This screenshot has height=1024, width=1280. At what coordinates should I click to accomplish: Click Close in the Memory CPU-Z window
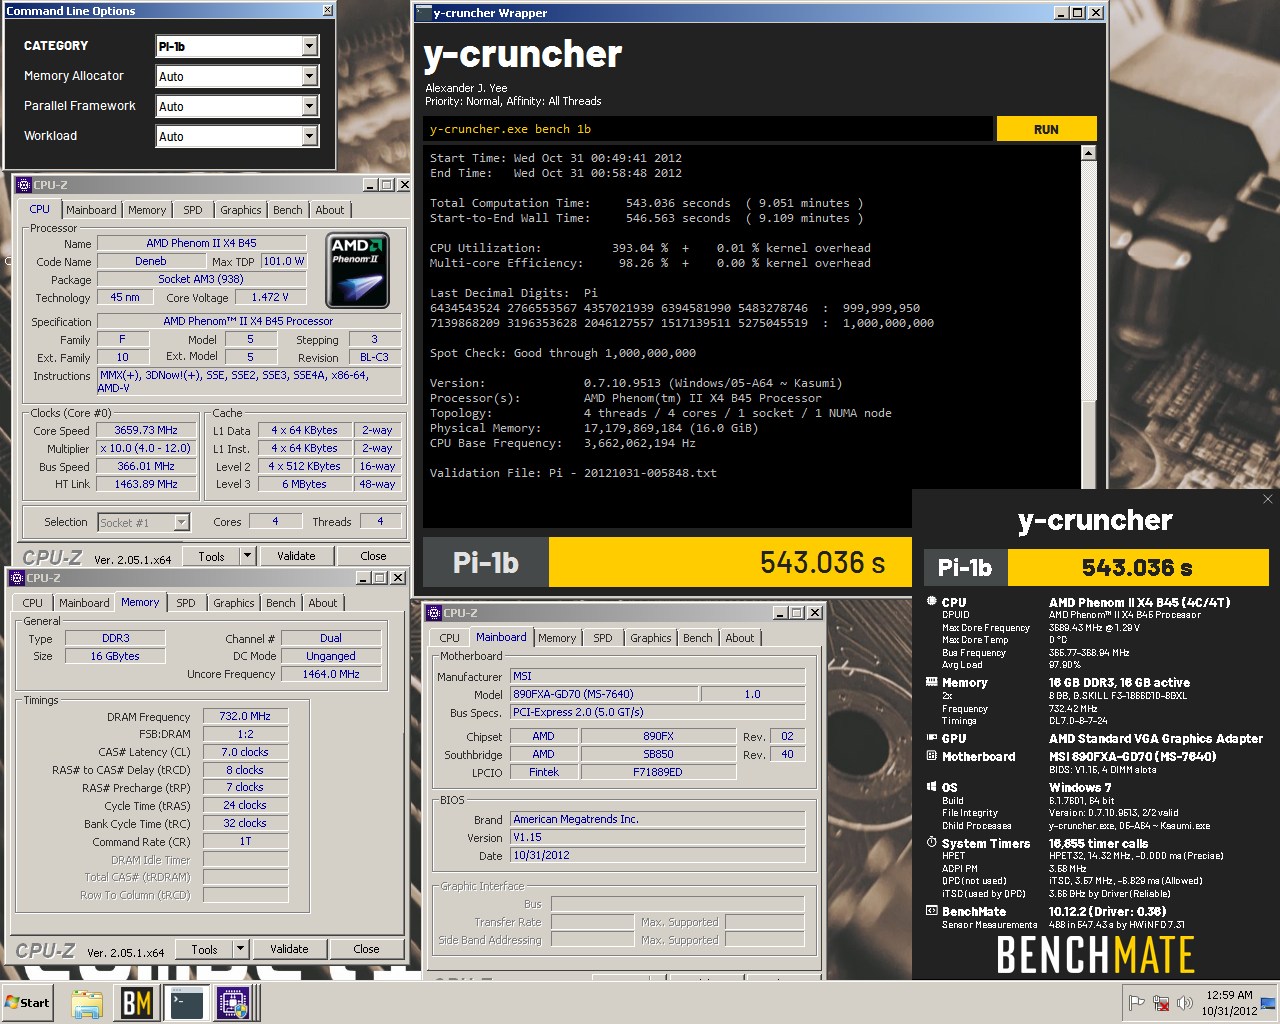point(366,949)
